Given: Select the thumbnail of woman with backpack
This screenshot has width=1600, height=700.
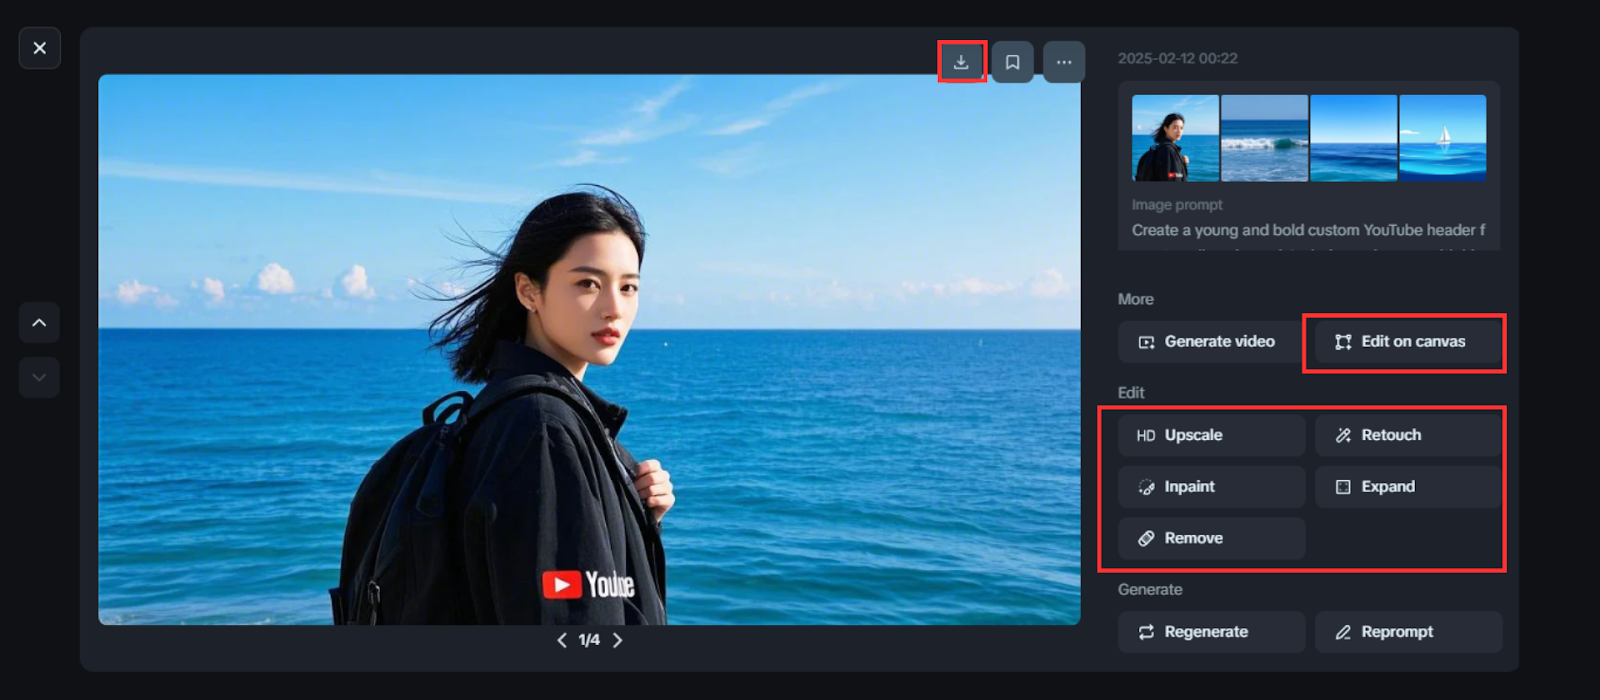Looking at the screenshot, I should 1175,138.
